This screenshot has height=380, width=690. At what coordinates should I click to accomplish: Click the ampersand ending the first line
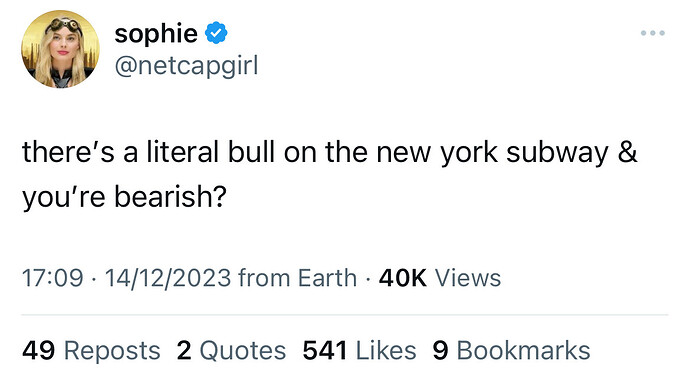pyautogui.click(x=628, y=152)
